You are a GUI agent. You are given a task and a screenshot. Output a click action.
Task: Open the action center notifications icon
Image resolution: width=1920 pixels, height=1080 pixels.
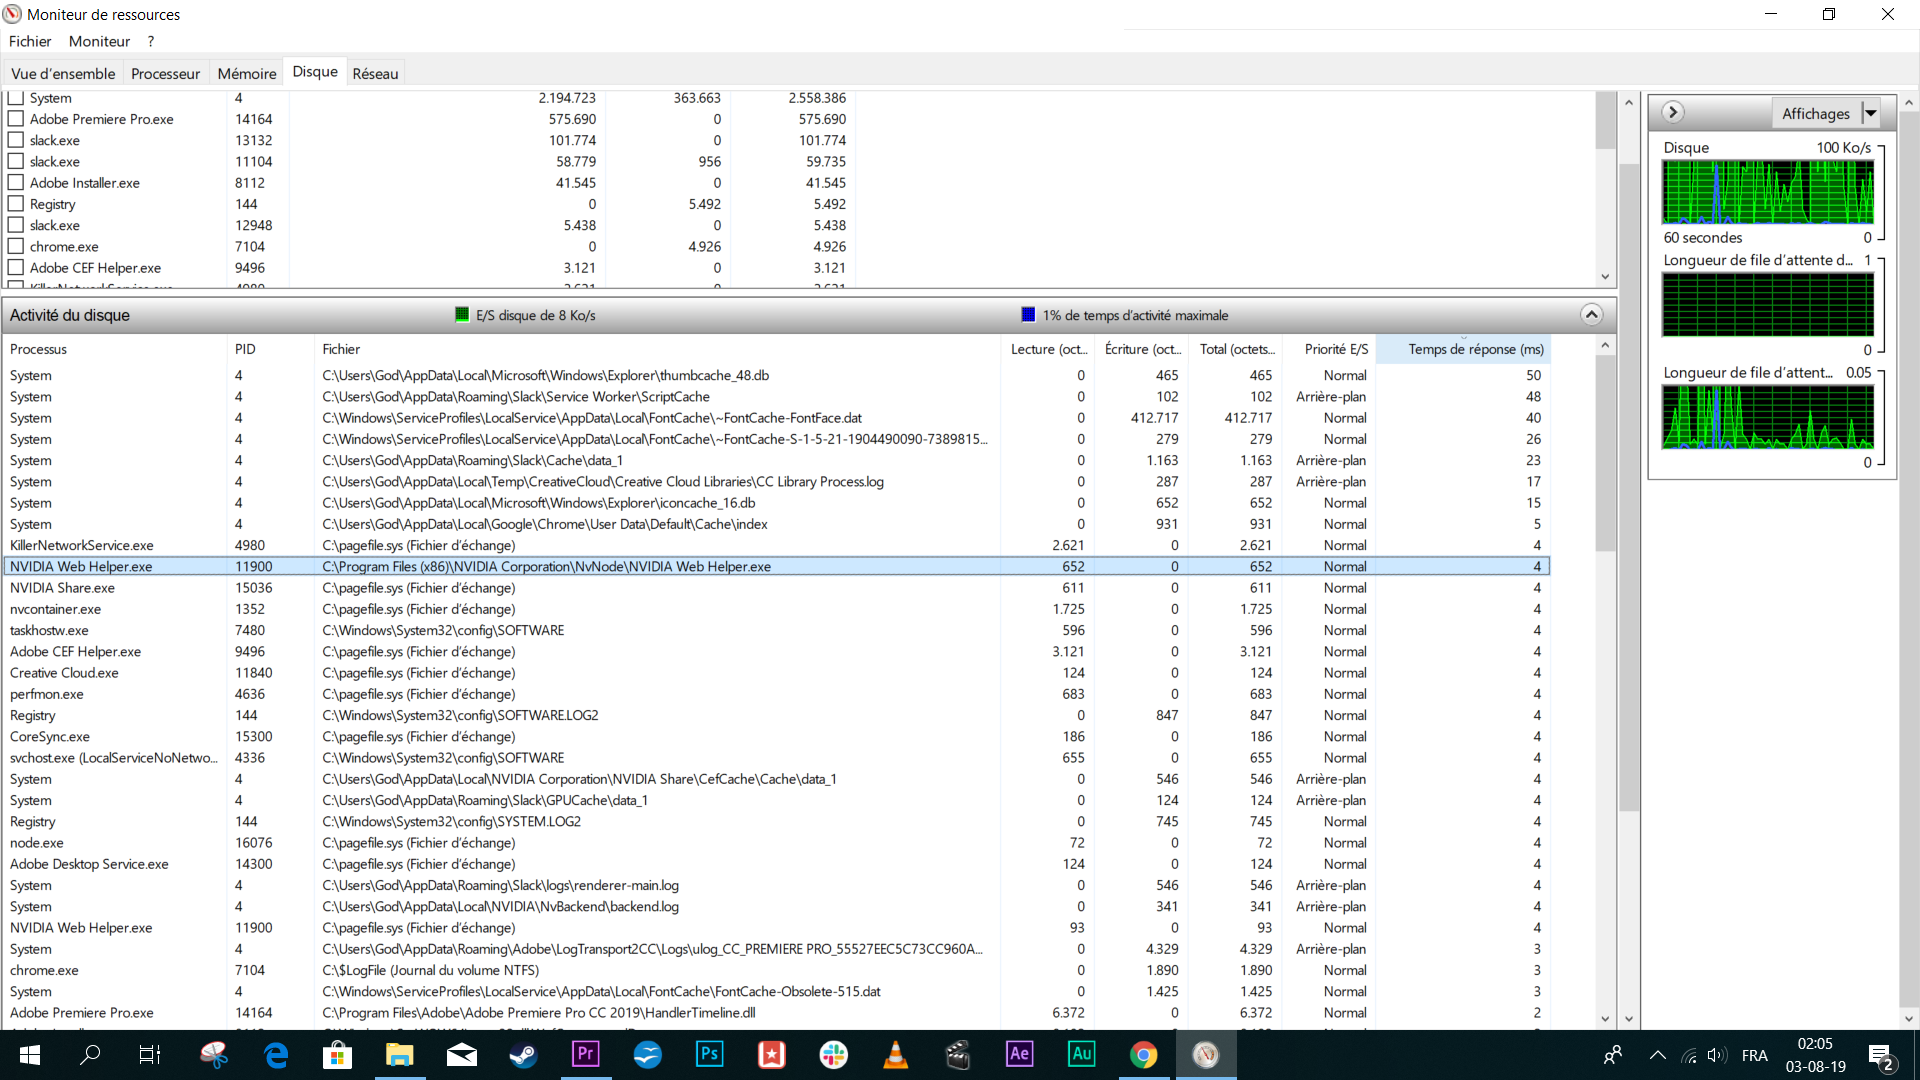(1881, 1056)
